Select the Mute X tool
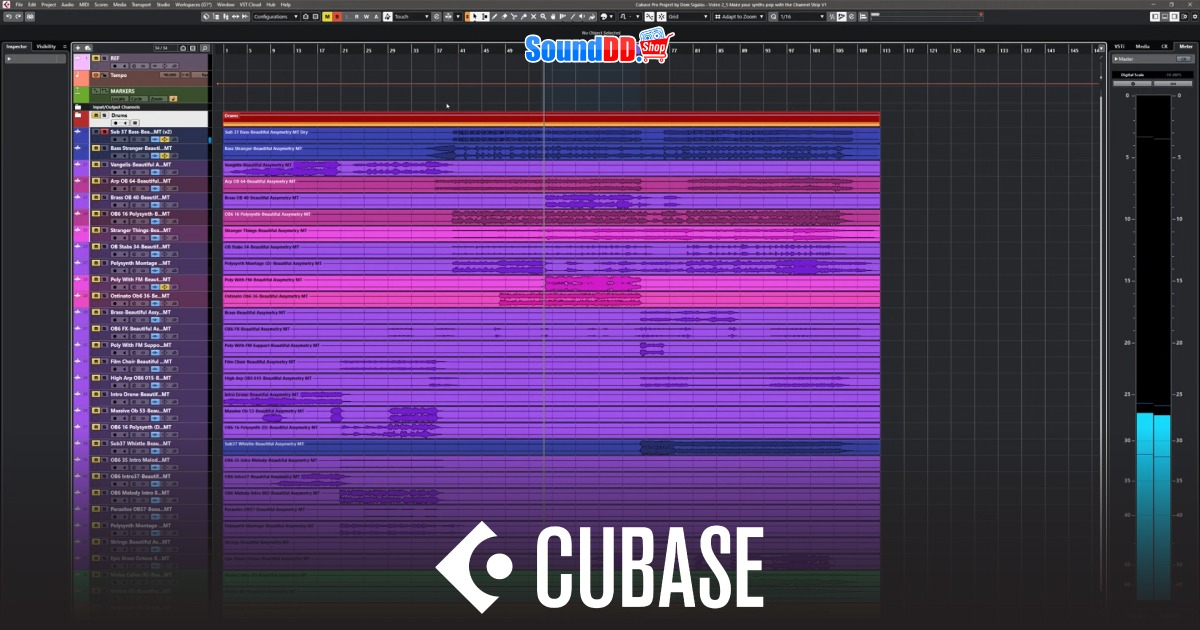The height and width of the screenshot is (630, 1200). 534,17
